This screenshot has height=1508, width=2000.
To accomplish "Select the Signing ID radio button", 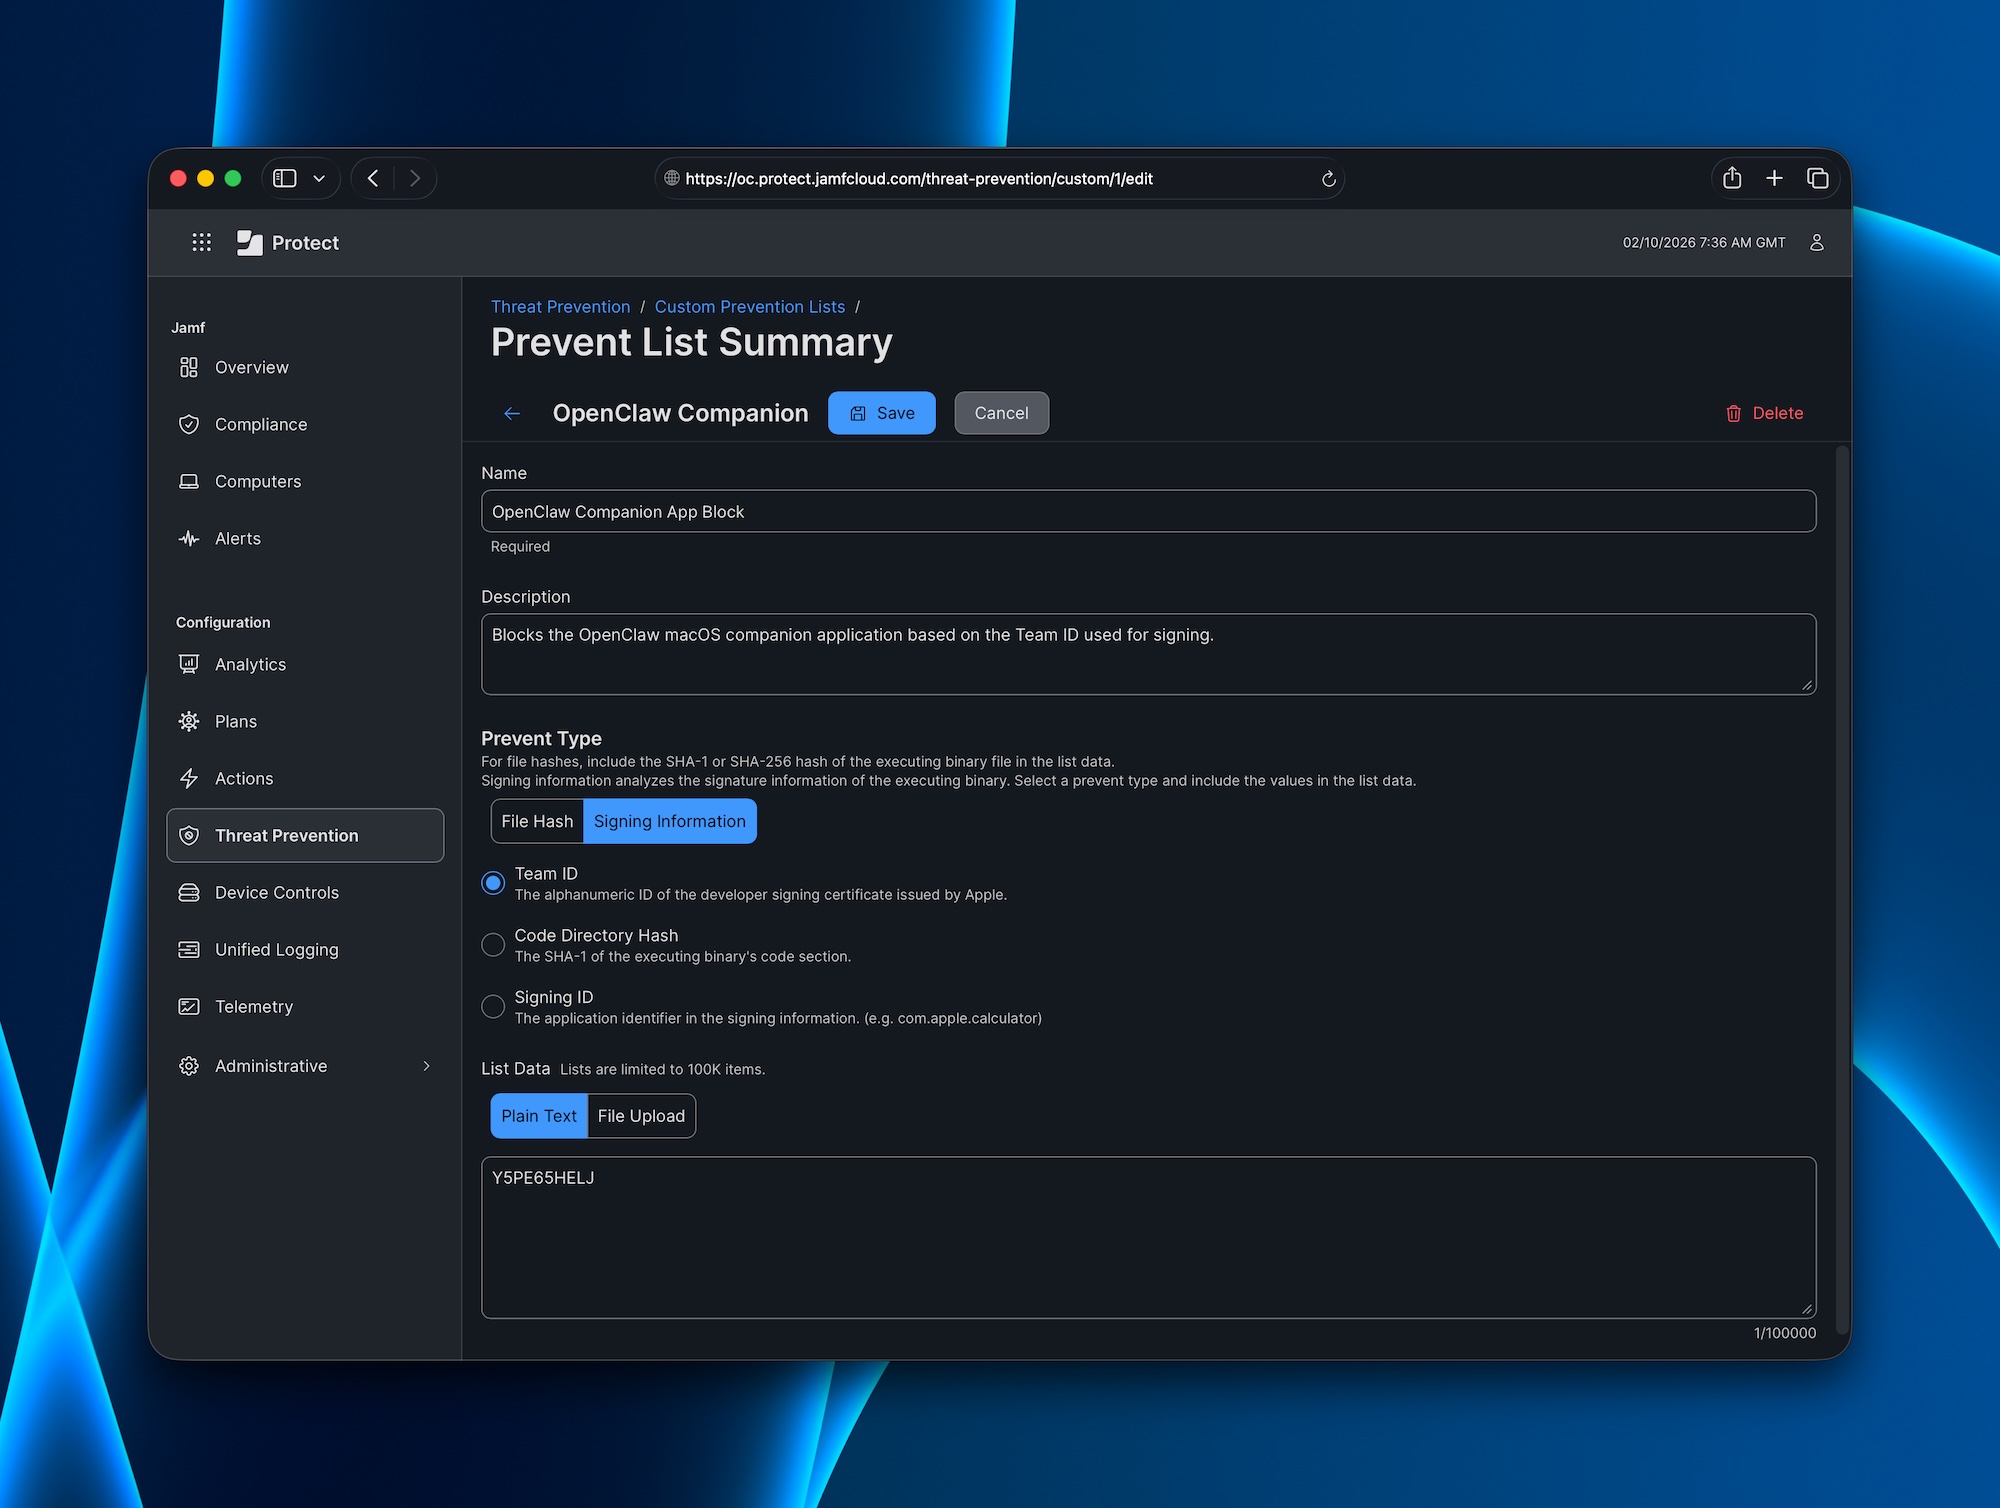I will pyautogui.click(x=493, y=1007).
